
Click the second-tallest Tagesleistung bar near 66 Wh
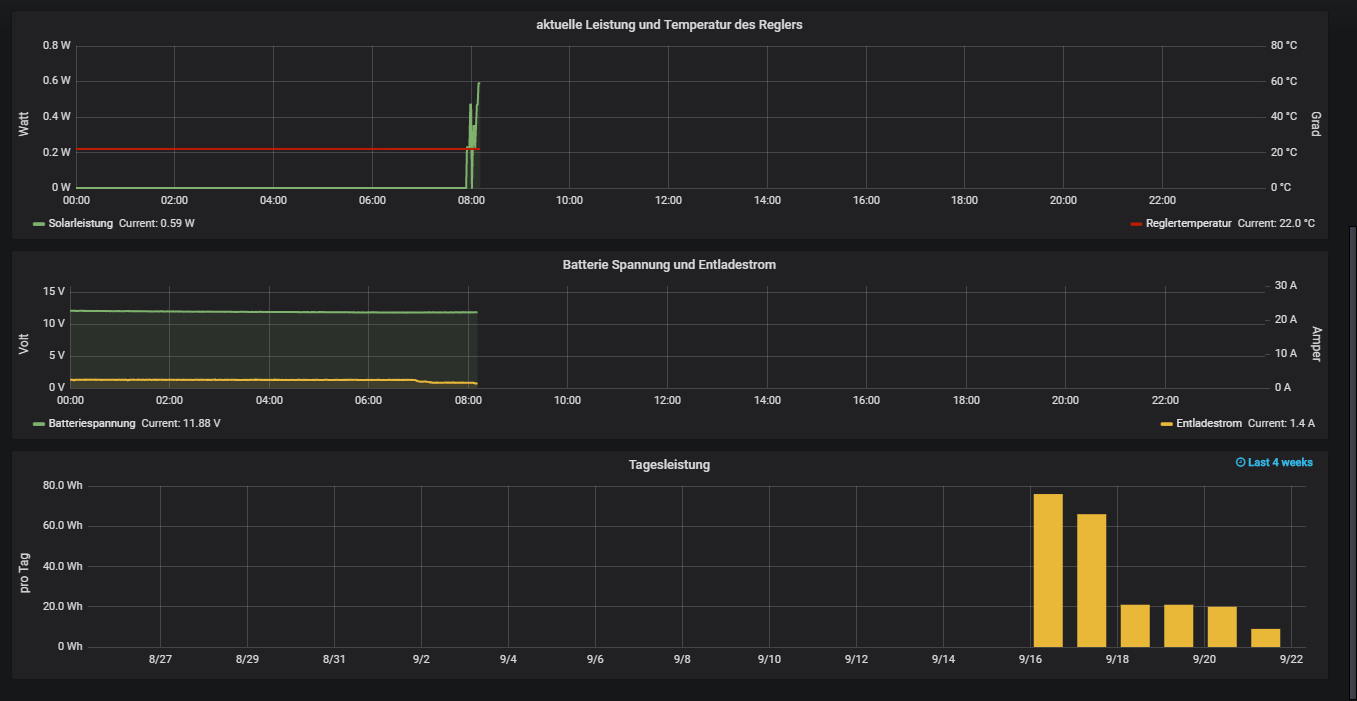(1091, 580)
